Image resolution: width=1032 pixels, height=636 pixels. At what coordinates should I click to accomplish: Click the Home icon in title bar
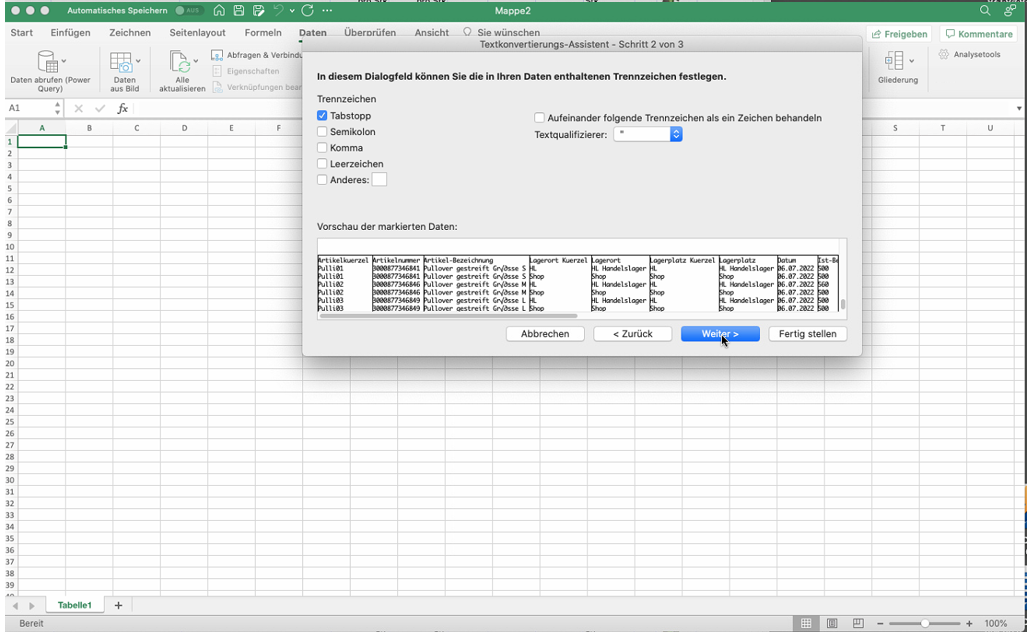(219, 10)
